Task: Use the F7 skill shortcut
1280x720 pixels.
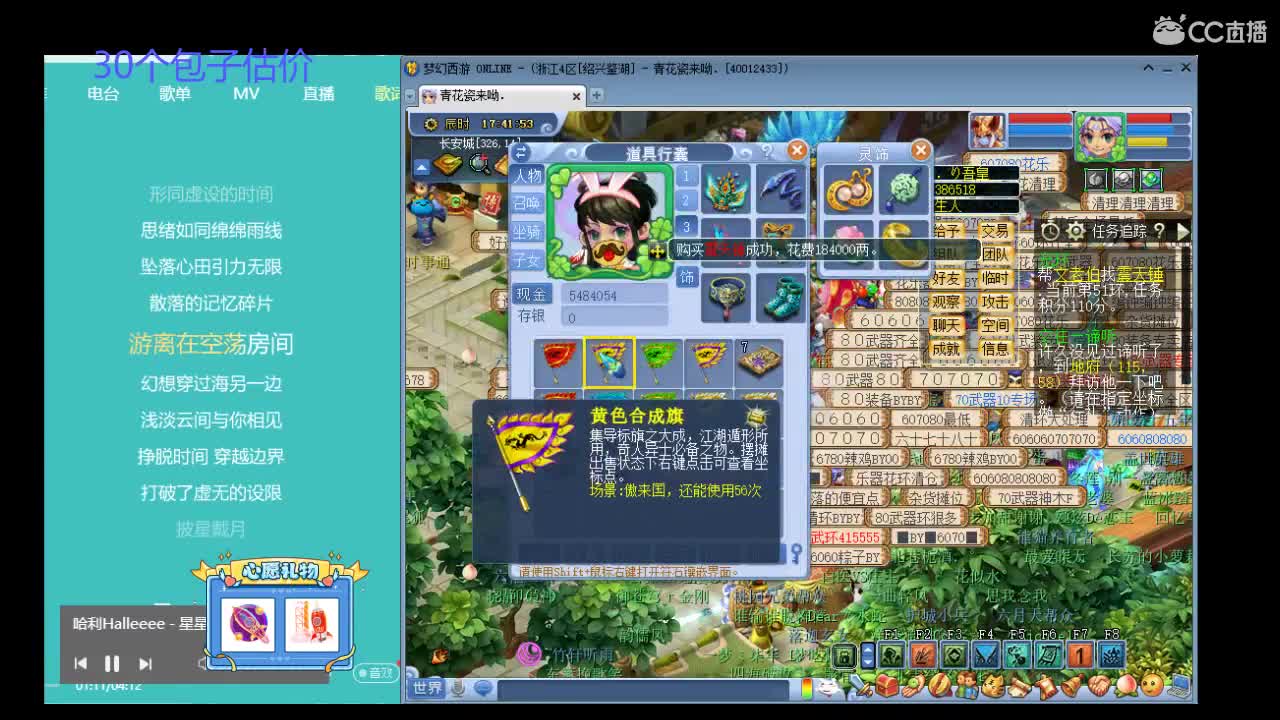Action: point(1080,655)
